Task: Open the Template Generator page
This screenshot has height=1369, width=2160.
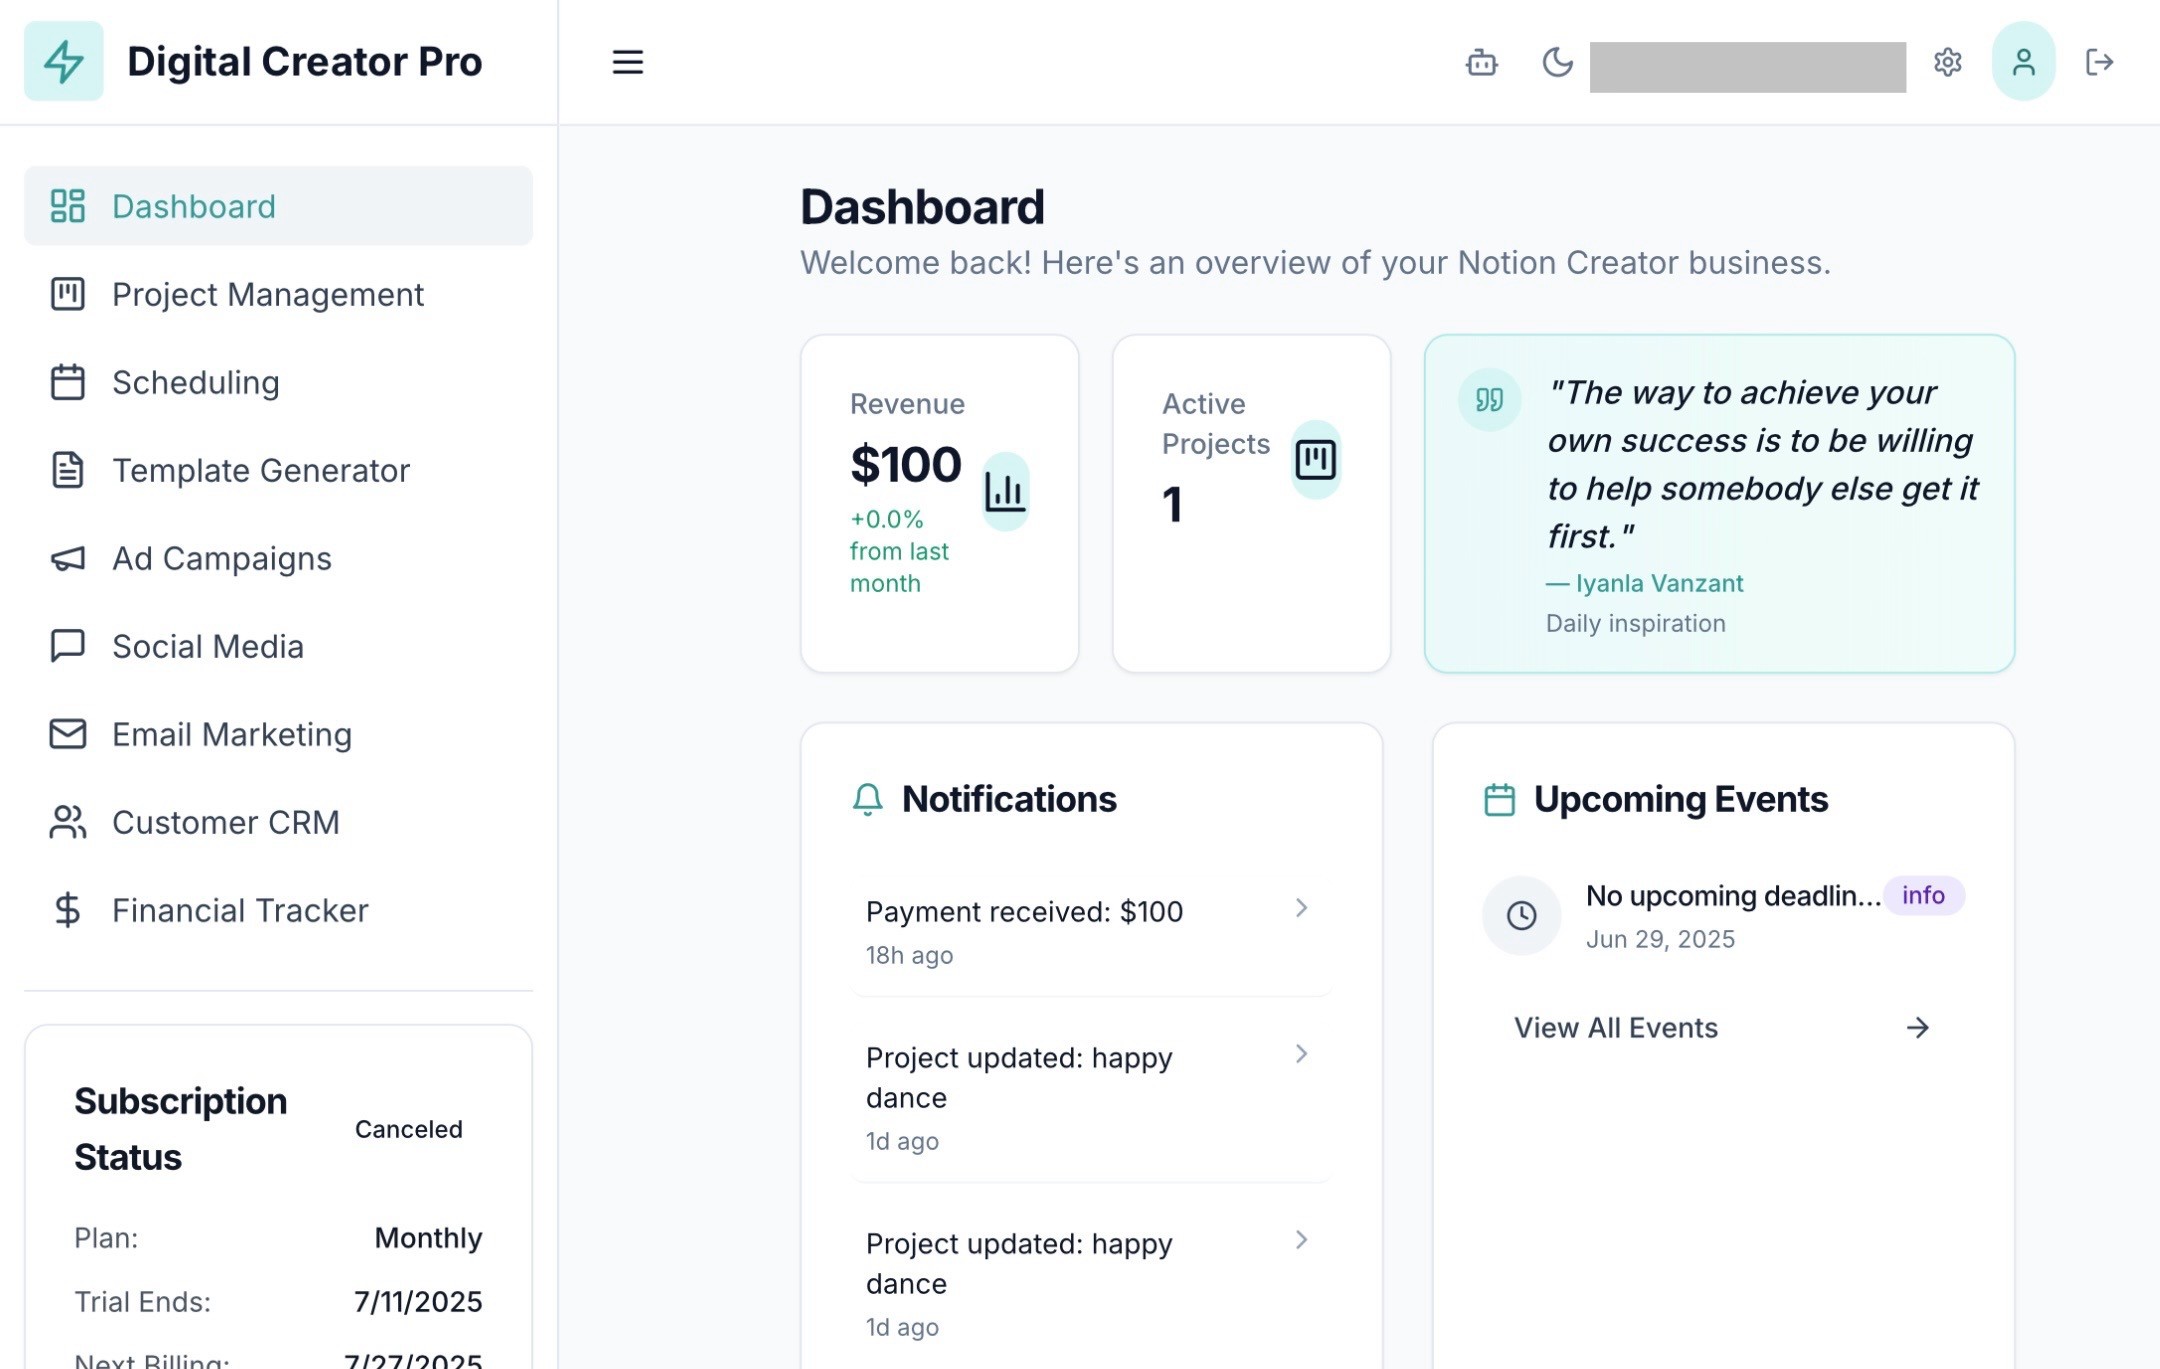Action: point(260,471)
